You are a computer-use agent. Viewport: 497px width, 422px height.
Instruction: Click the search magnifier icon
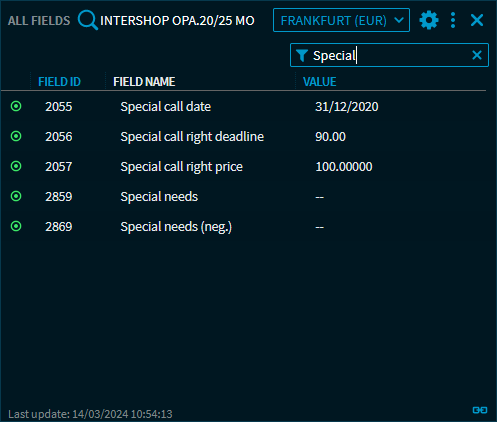[88, 20]
